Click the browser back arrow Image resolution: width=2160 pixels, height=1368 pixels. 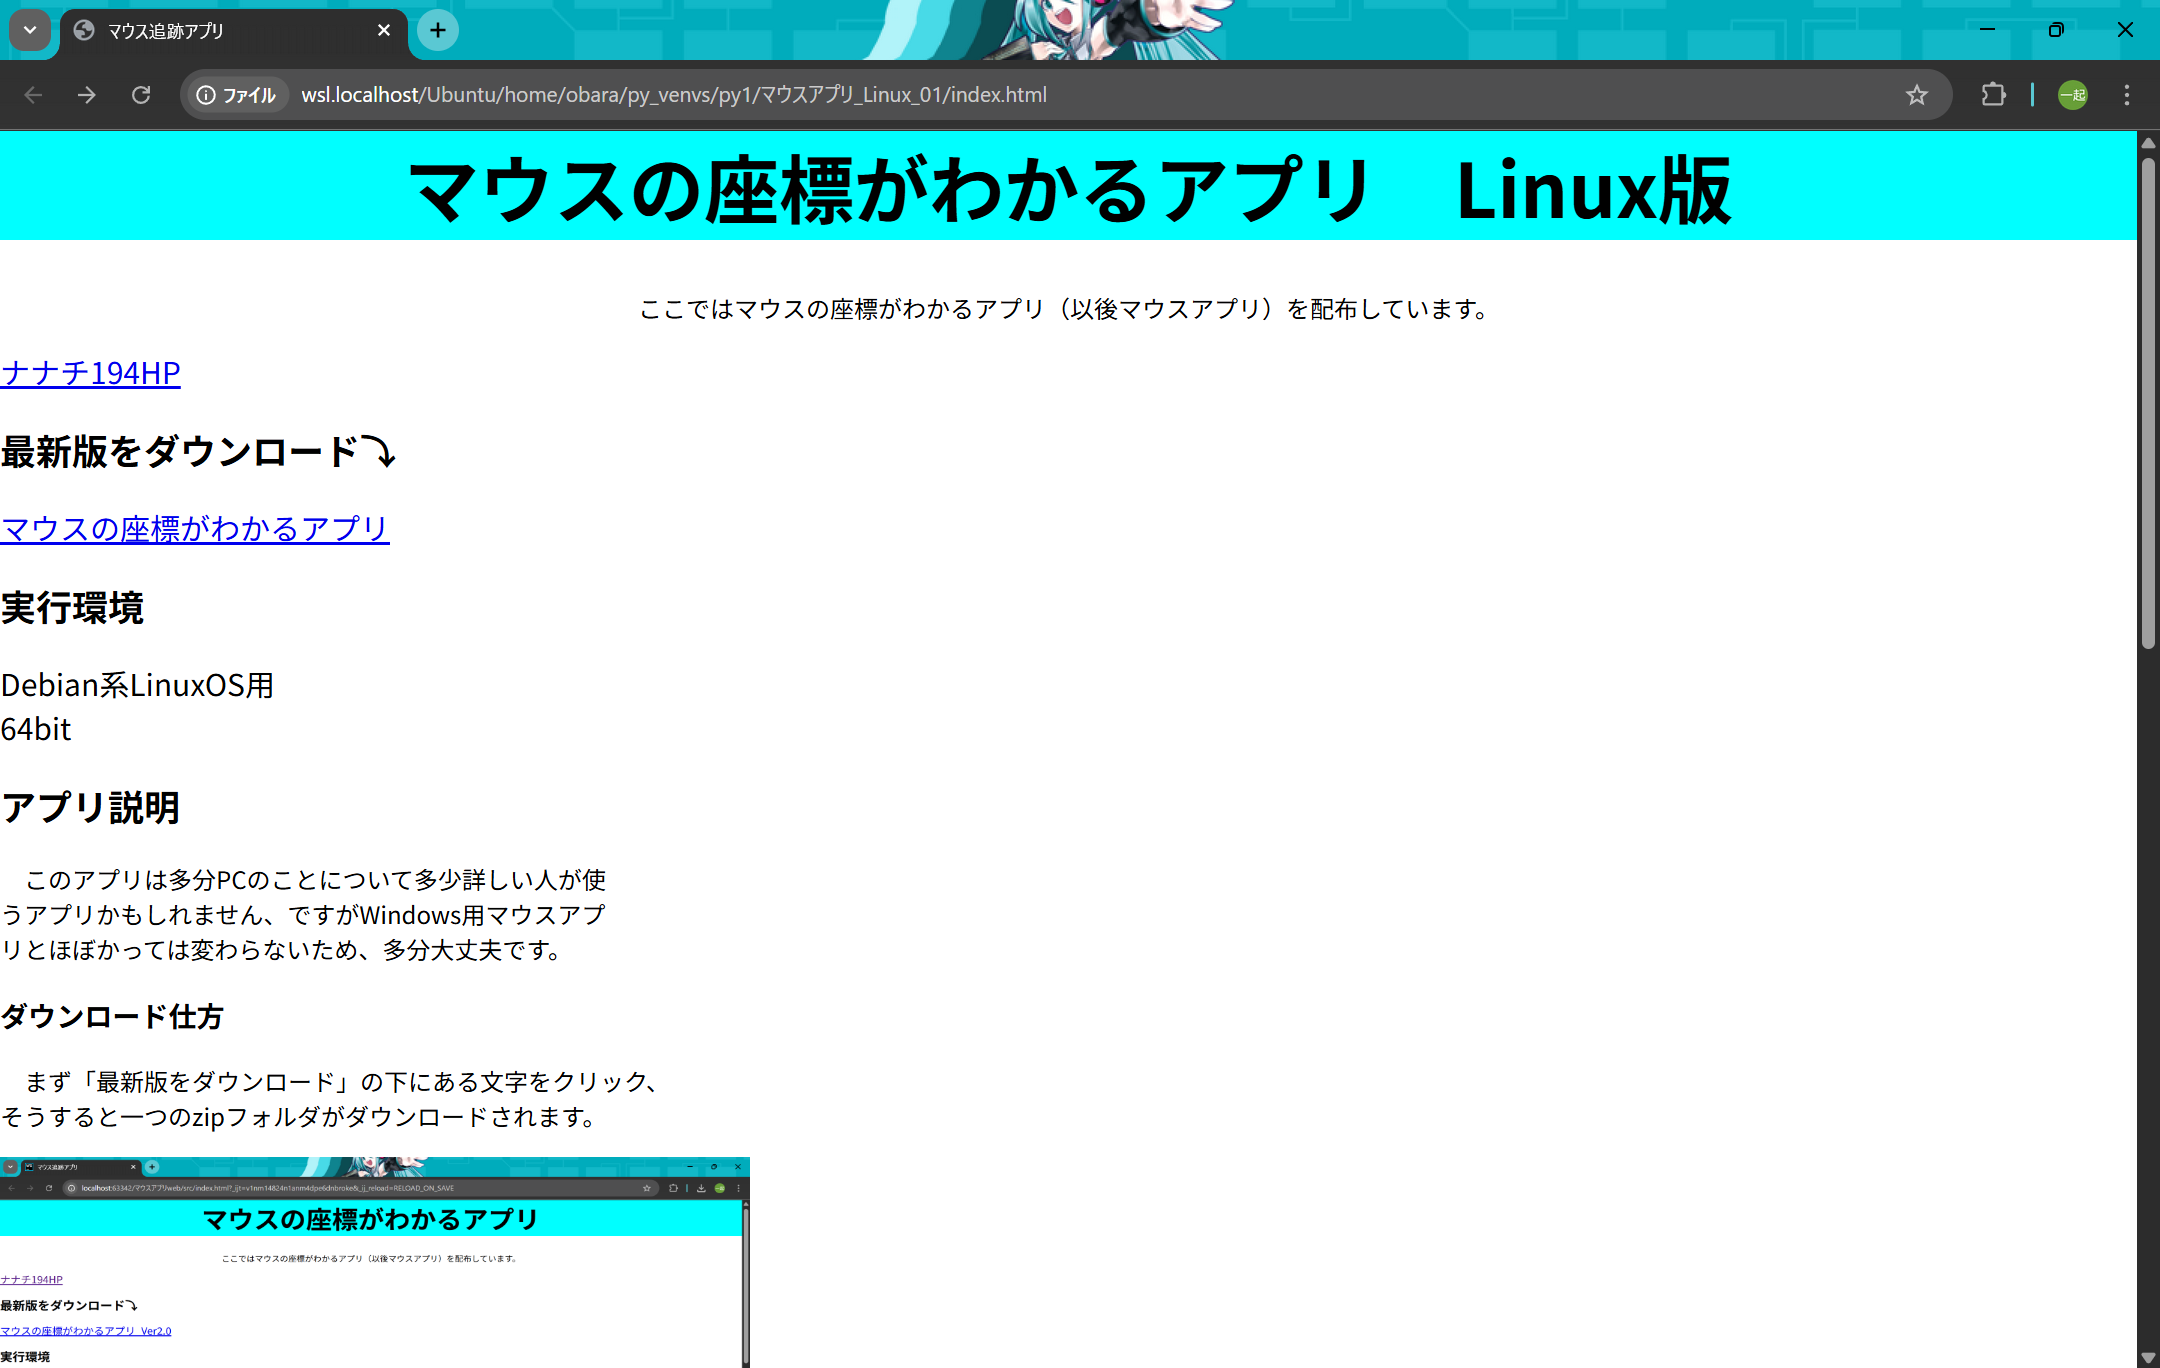(x=33, y=95)
